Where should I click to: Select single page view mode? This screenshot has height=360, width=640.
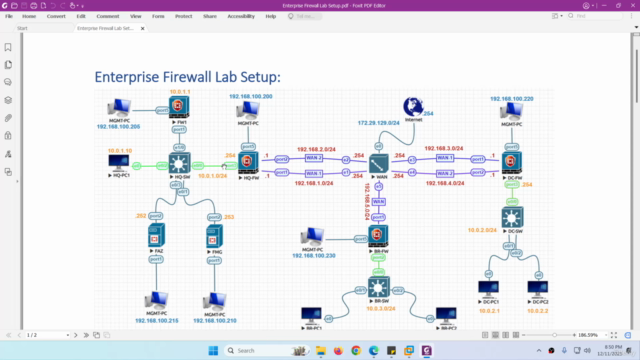(485, 335)
